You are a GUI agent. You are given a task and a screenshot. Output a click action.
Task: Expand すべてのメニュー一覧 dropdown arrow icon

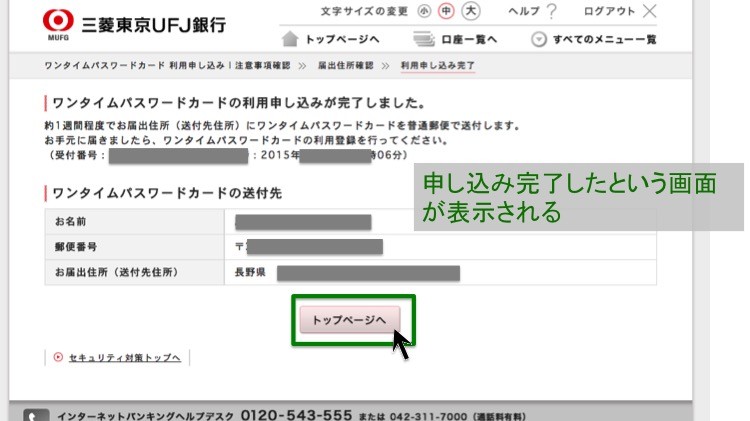539,39
